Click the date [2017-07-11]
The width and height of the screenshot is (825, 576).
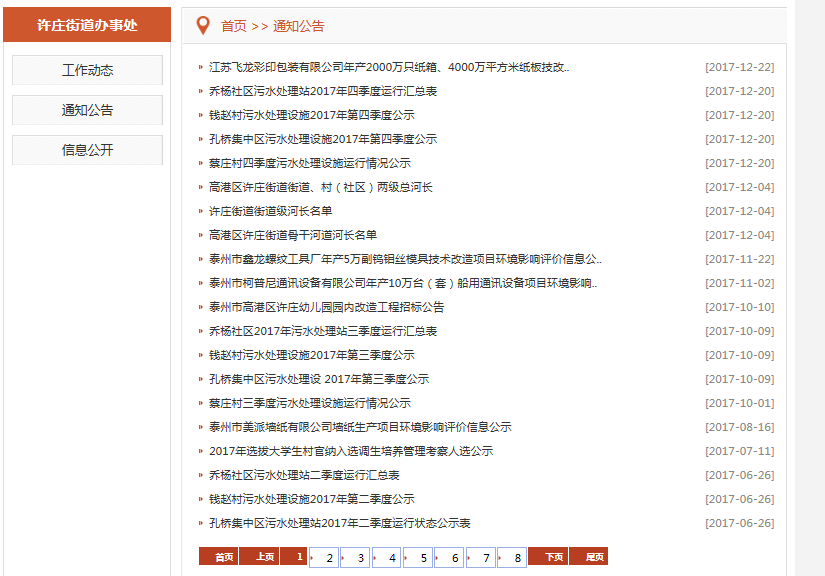coord(740,451)
